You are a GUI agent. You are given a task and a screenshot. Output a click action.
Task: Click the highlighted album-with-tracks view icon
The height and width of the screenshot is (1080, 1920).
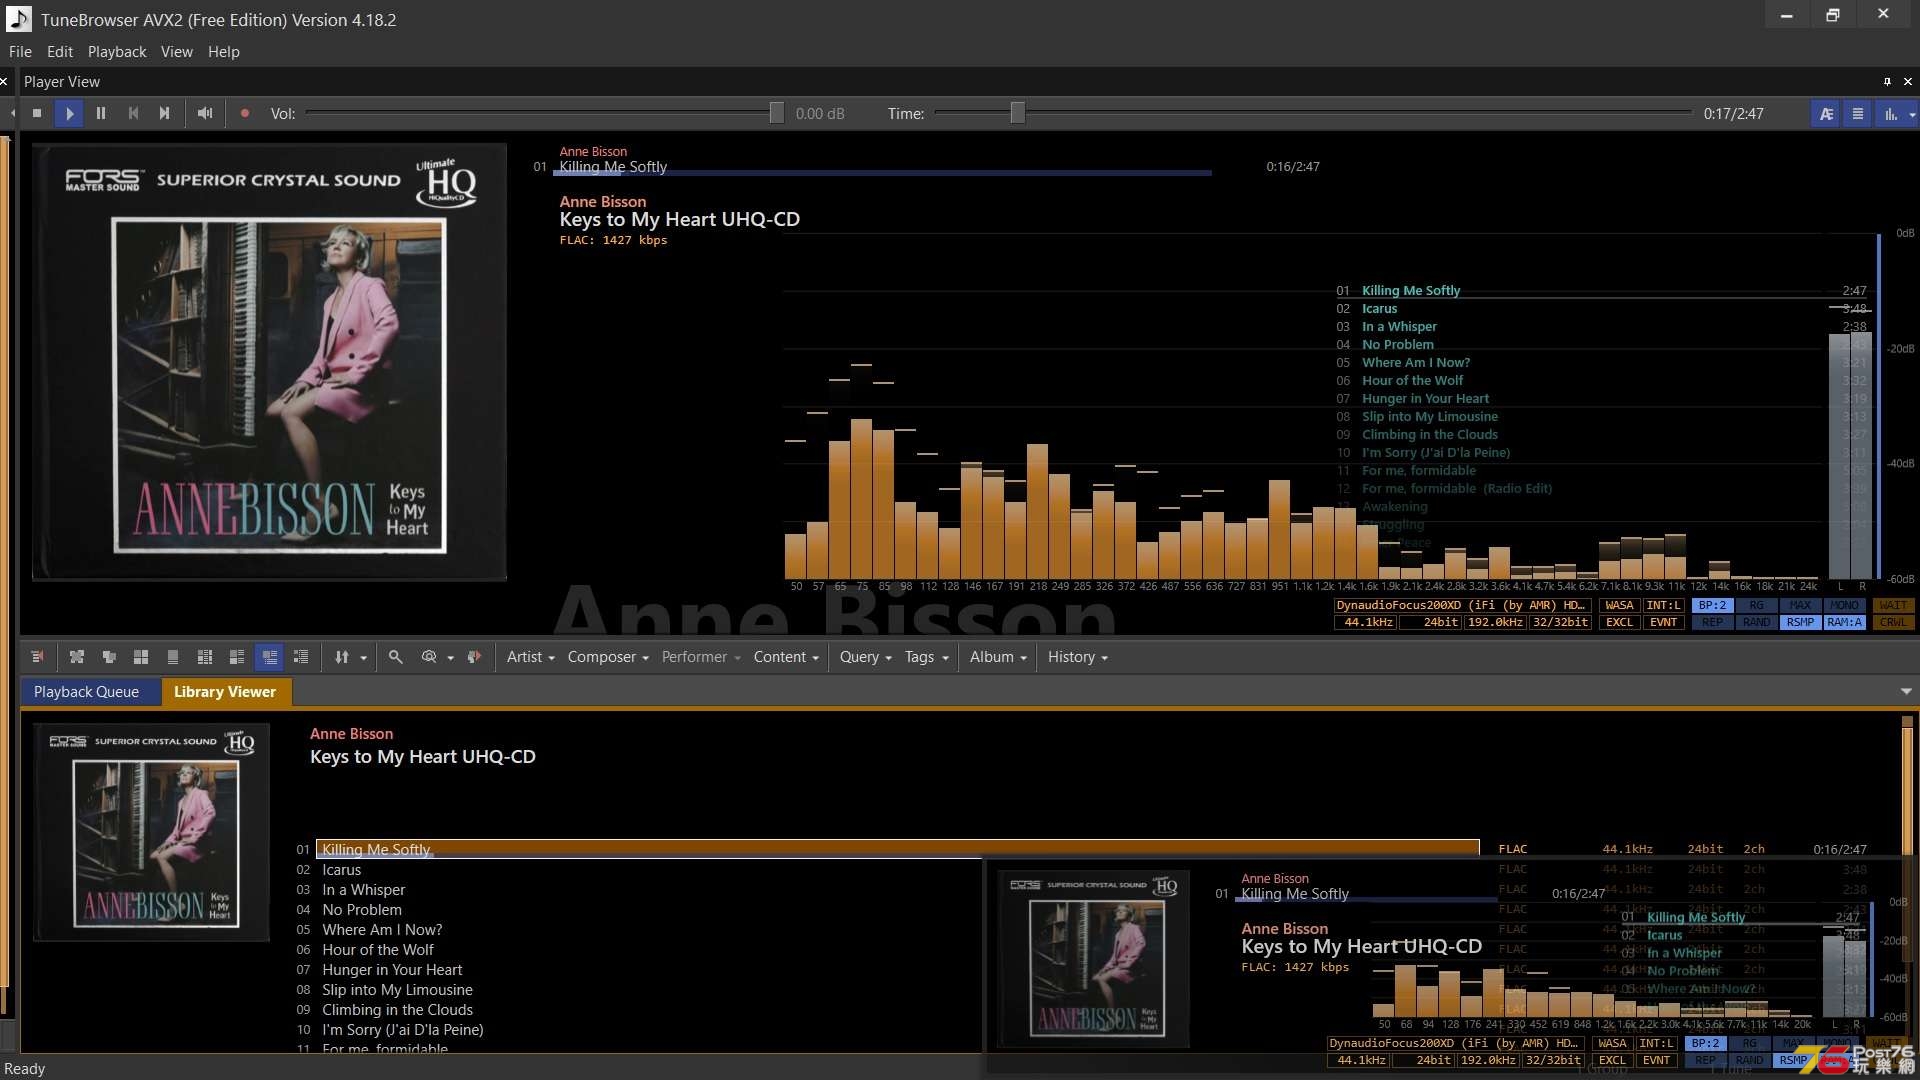coord(269,657)
